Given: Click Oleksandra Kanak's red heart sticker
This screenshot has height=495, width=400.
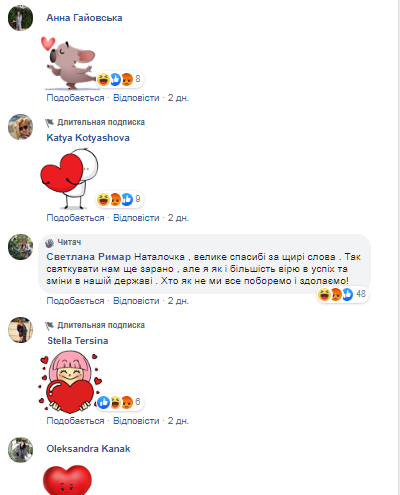Looking at the screenshot, I should pos(67,479).
